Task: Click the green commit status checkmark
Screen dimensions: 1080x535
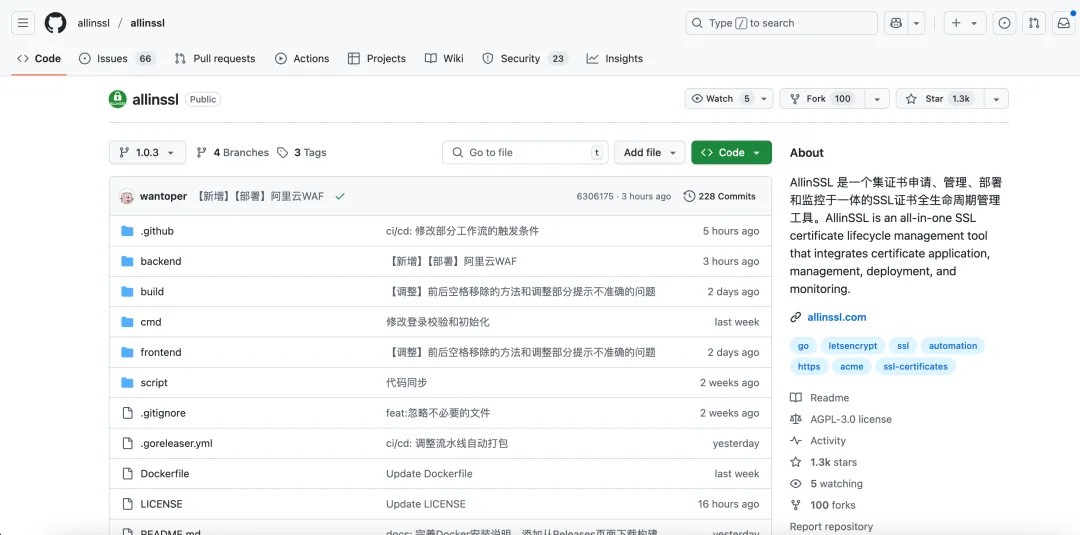Action: click(340, 197)
